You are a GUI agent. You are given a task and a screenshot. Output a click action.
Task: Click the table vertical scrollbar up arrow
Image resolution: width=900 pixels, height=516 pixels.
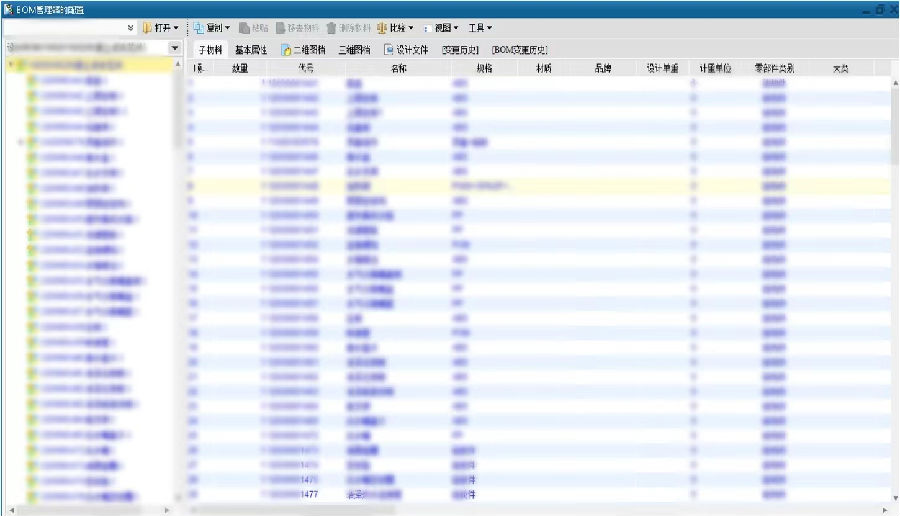pyautogui.click(x=895, y=83)
